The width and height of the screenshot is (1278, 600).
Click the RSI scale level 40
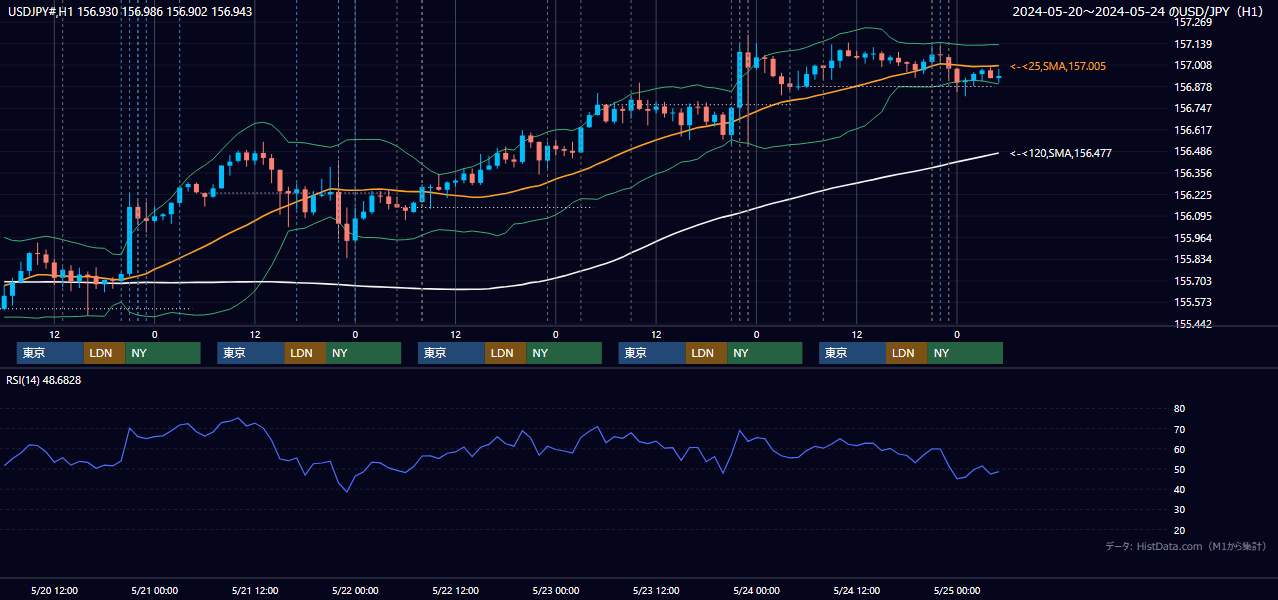[1180, 489]
